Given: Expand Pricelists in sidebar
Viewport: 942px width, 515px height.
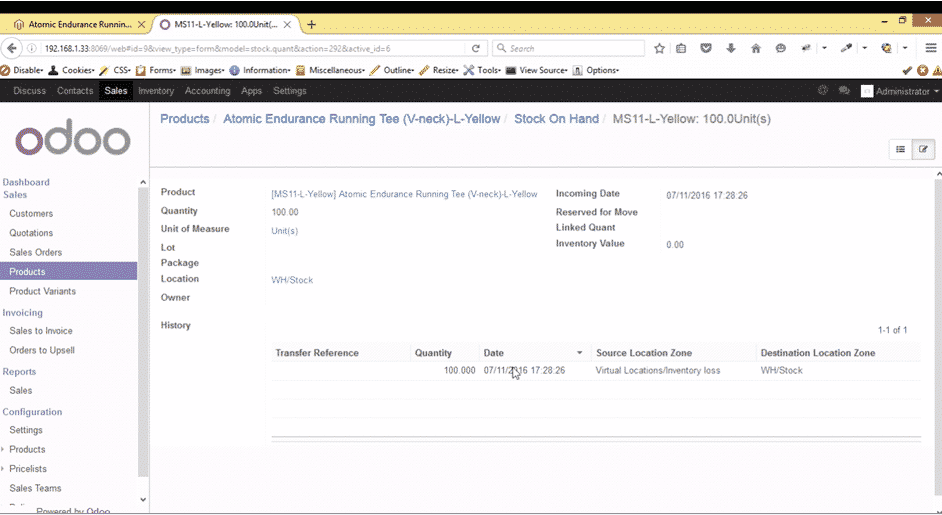Looking at the screenshot, I should click(27, 469).
